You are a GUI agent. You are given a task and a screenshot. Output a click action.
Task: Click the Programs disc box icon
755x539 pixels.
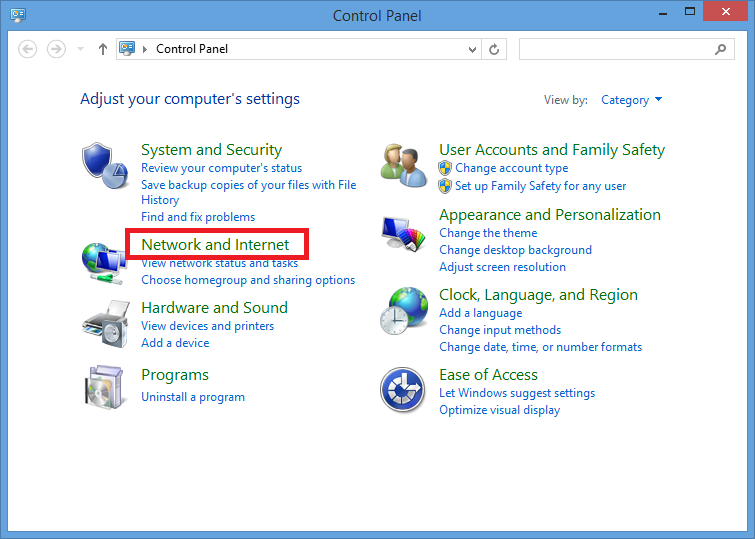(104, 387)
